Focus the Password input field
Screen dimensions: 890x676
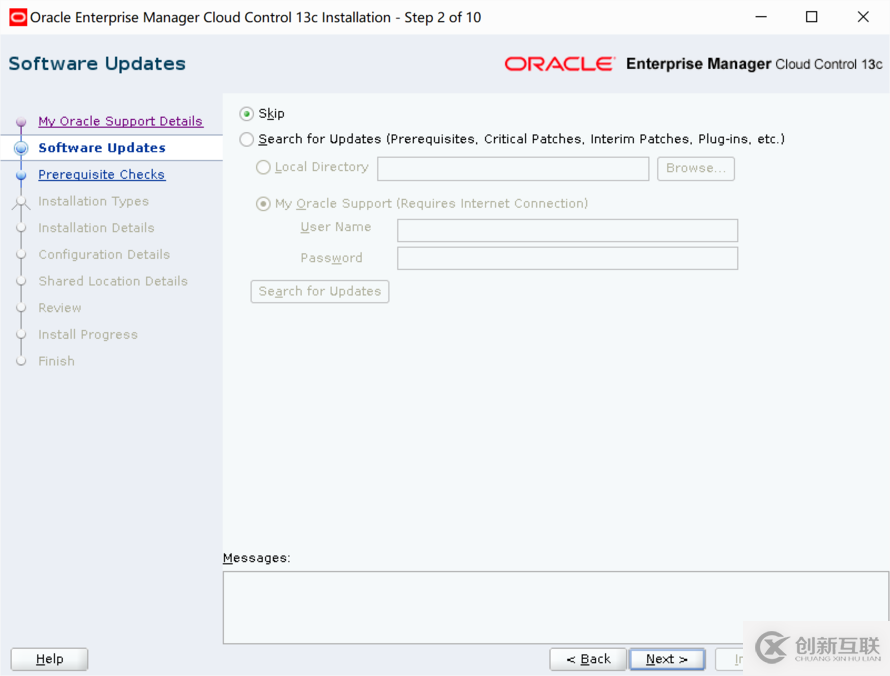tap(567, 258)
